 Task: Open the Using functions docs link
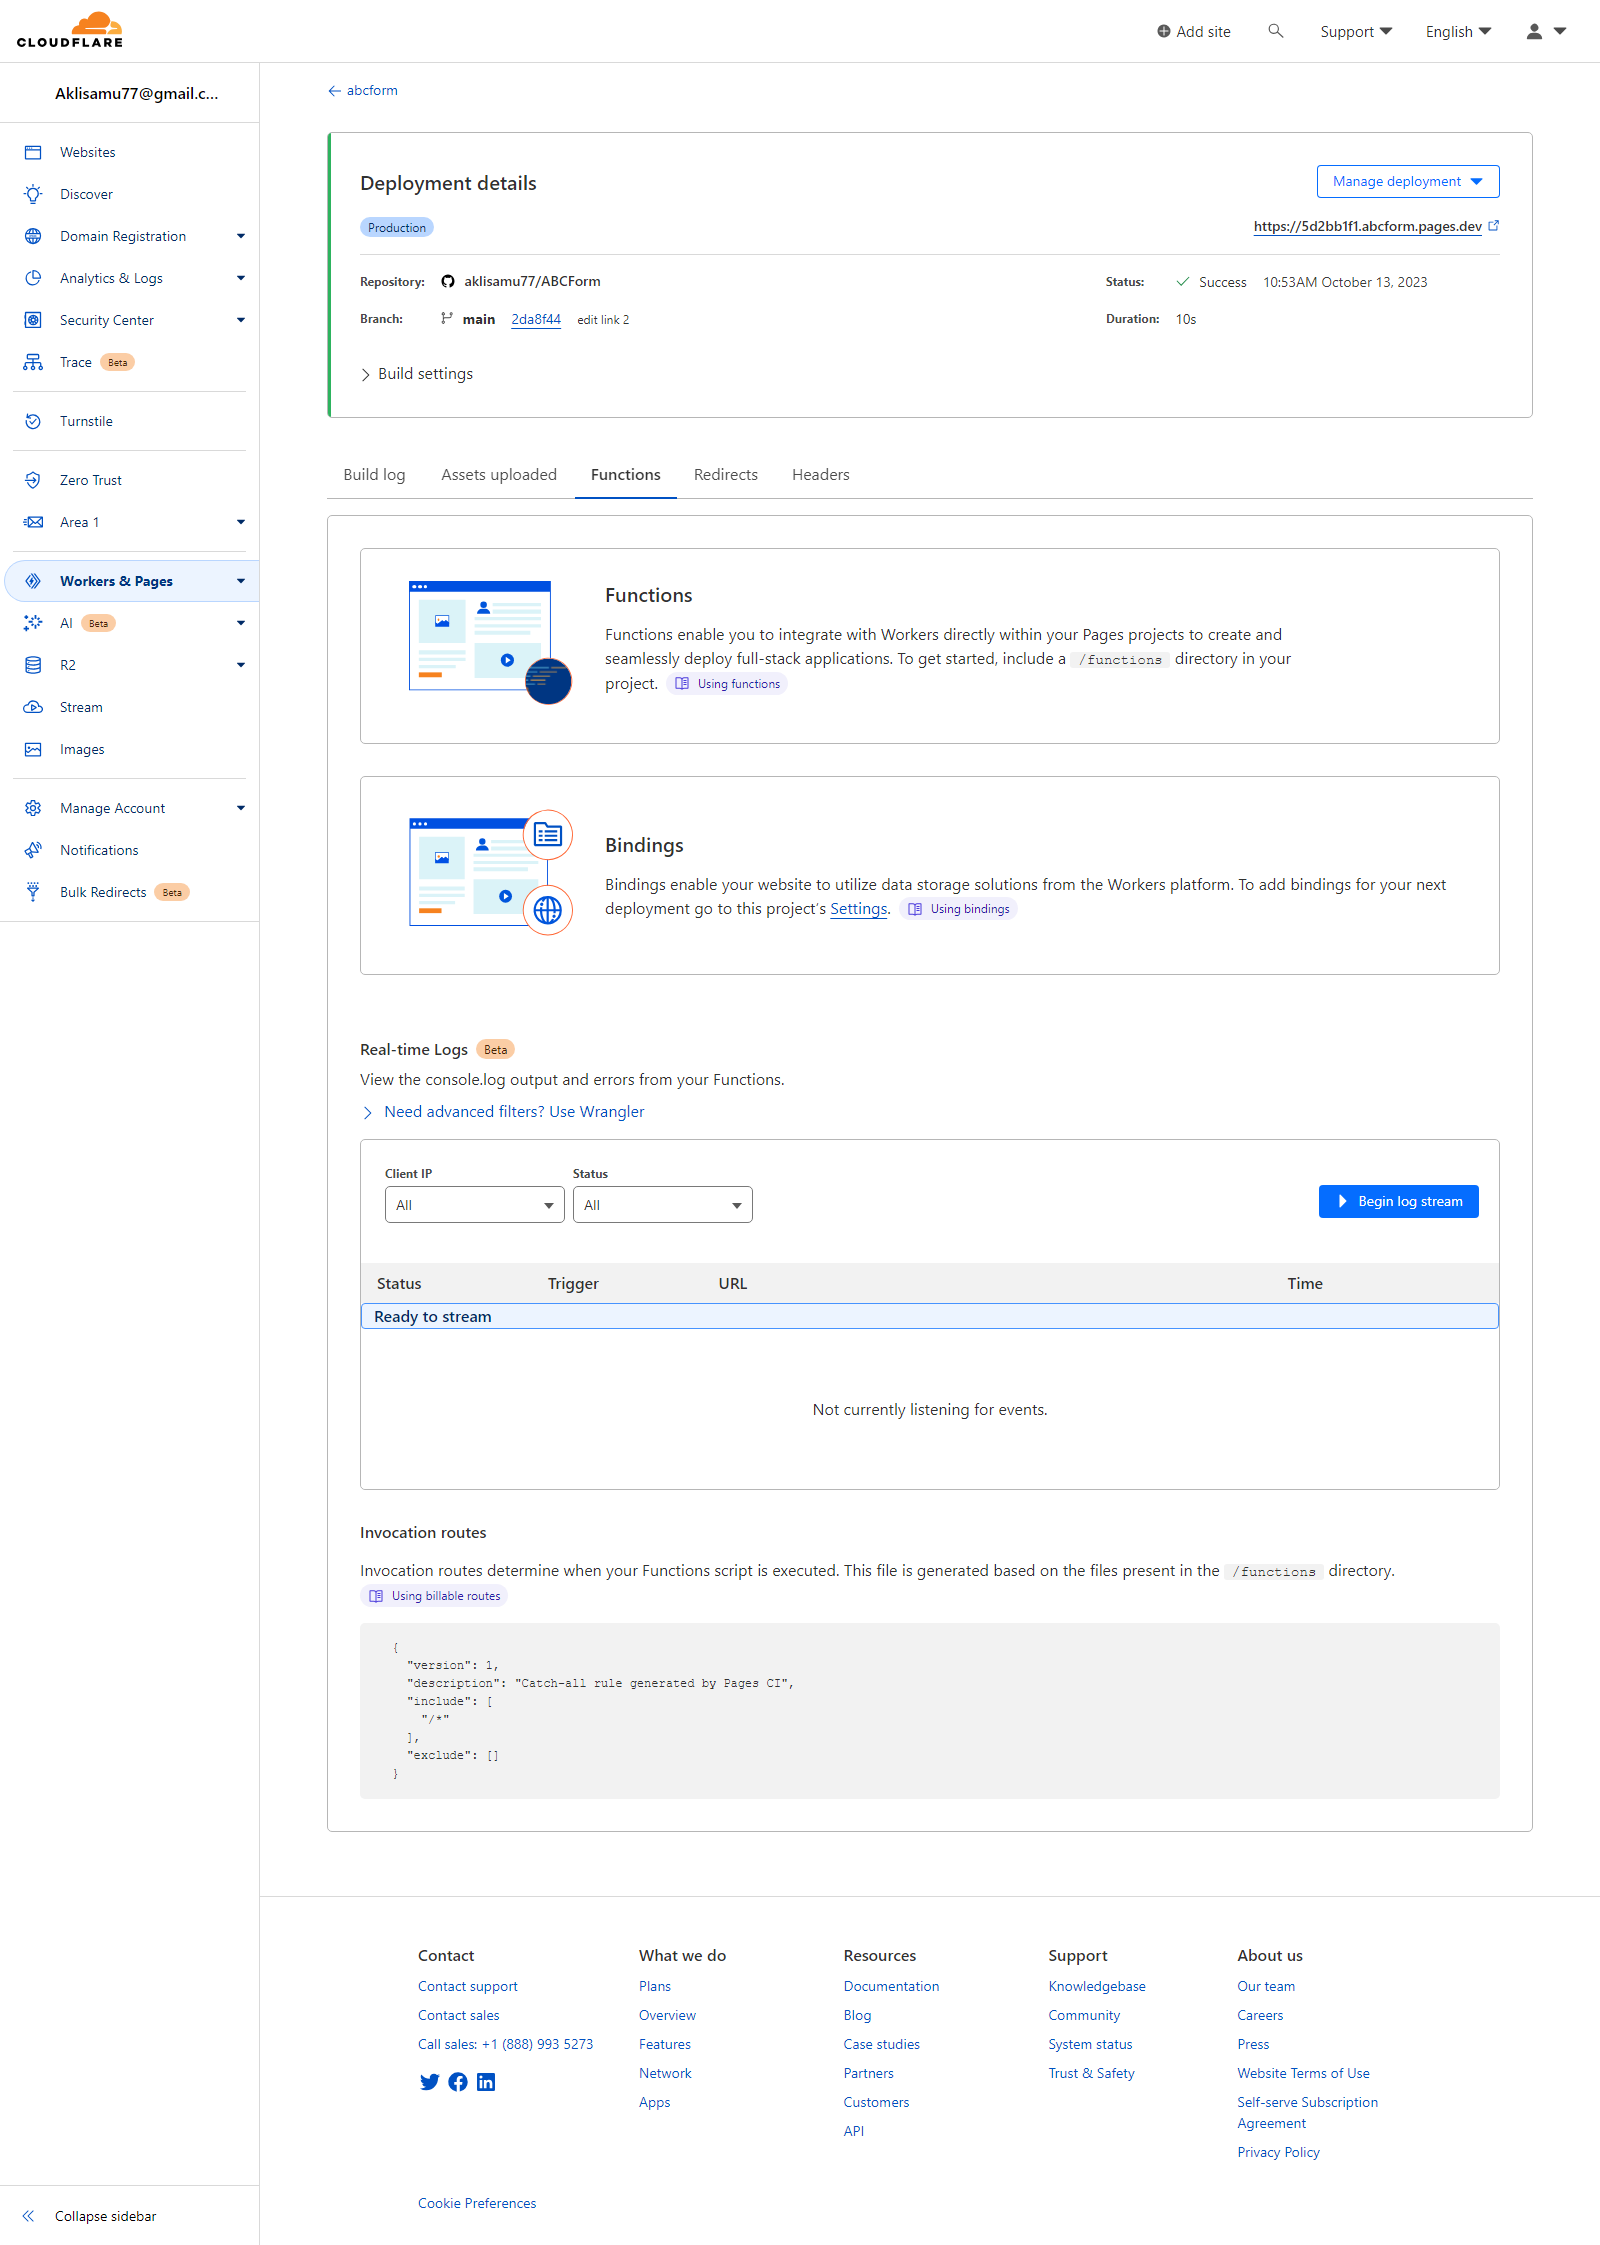727,684
